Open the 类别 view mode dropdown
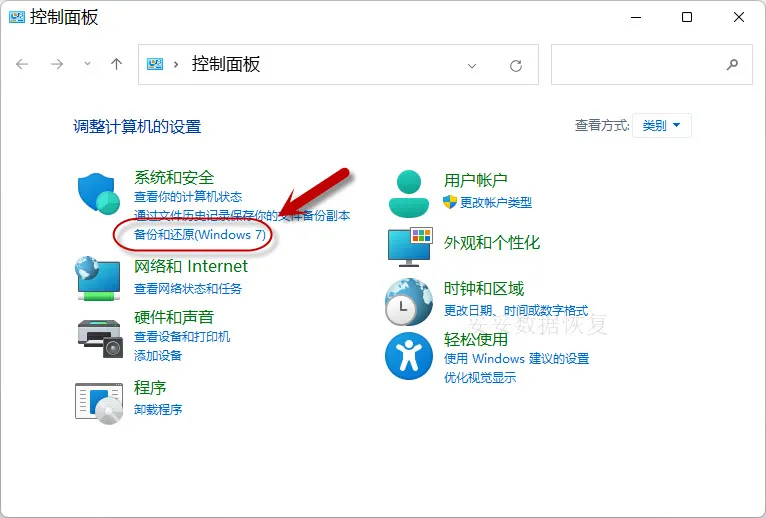Screen dimensions: 766x518 click(x=661, y=126)
